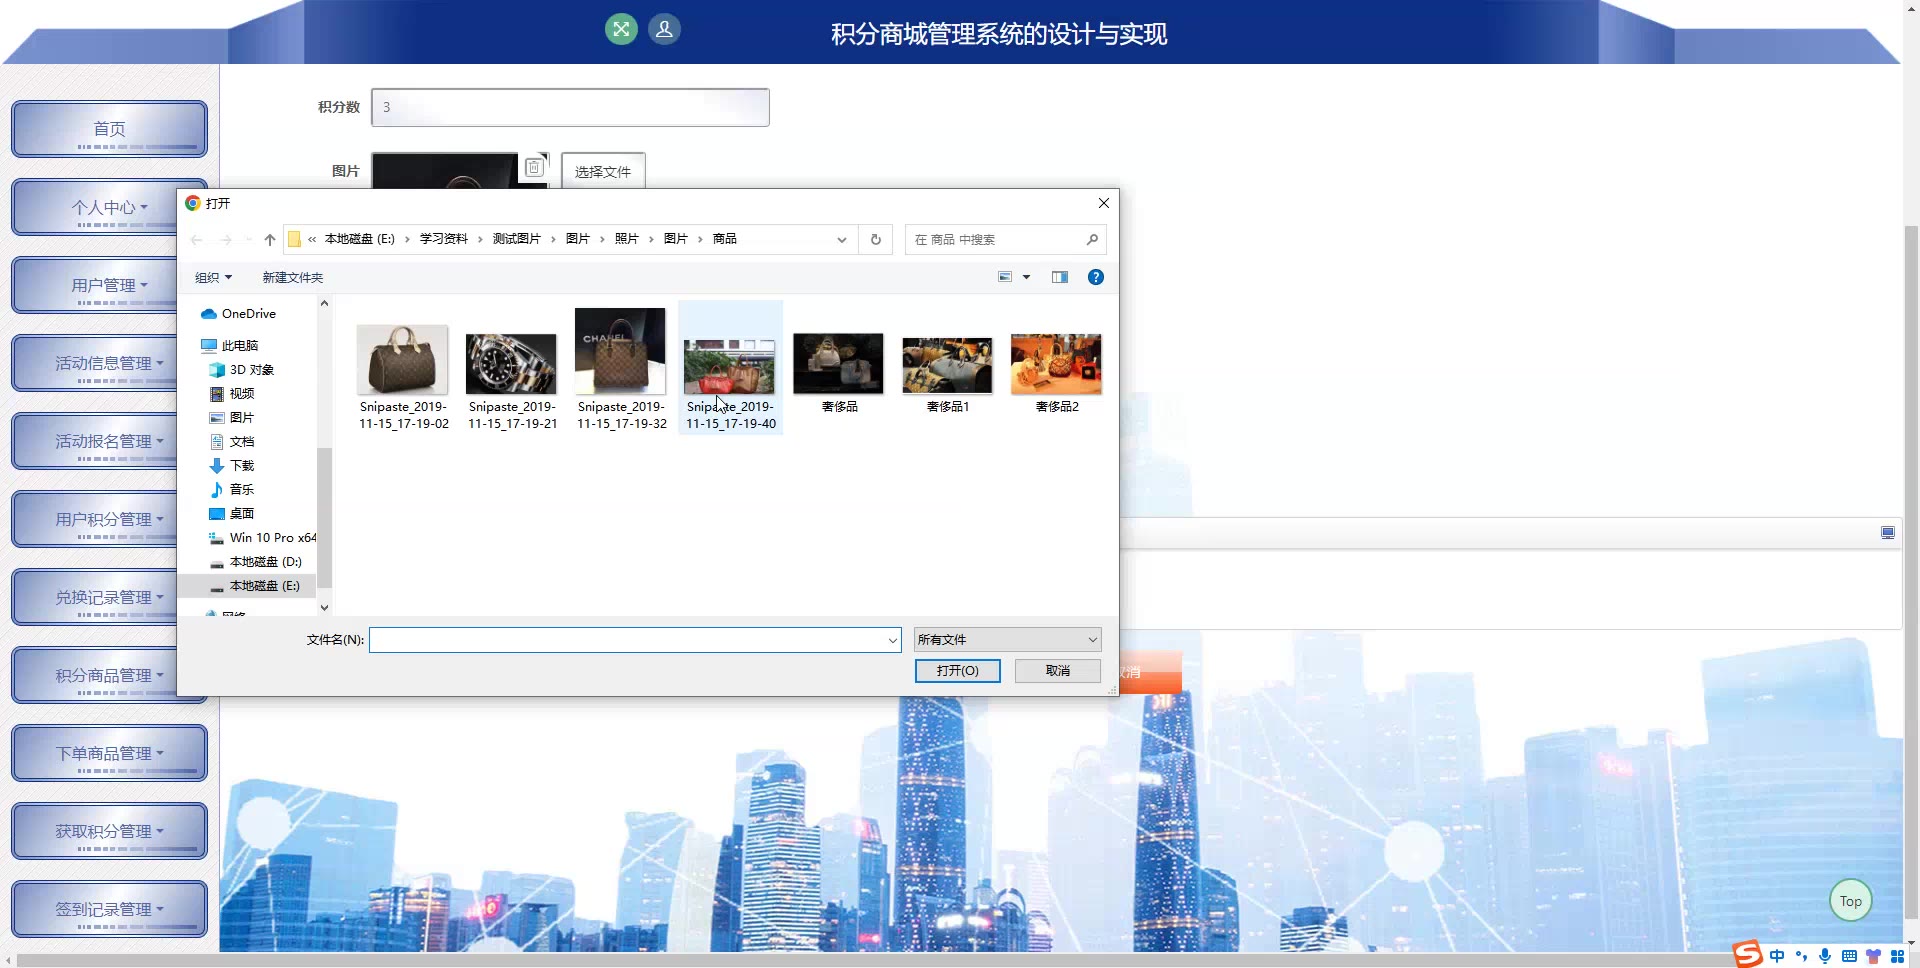The height and width of the screenshot is (968, 1920).
Task: Delete the uploaded image via trash icon
Action: [534, 167]
